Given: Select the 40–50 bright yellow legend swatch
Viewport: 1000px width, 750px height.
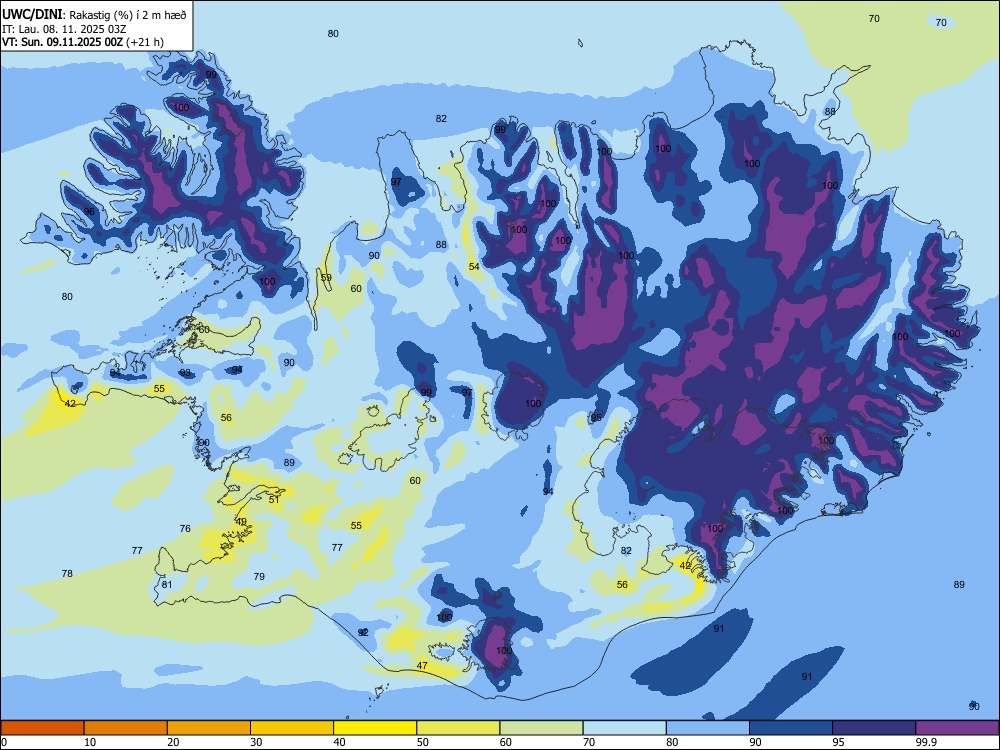Looking at the screenshot, I should tap(375, 728).
